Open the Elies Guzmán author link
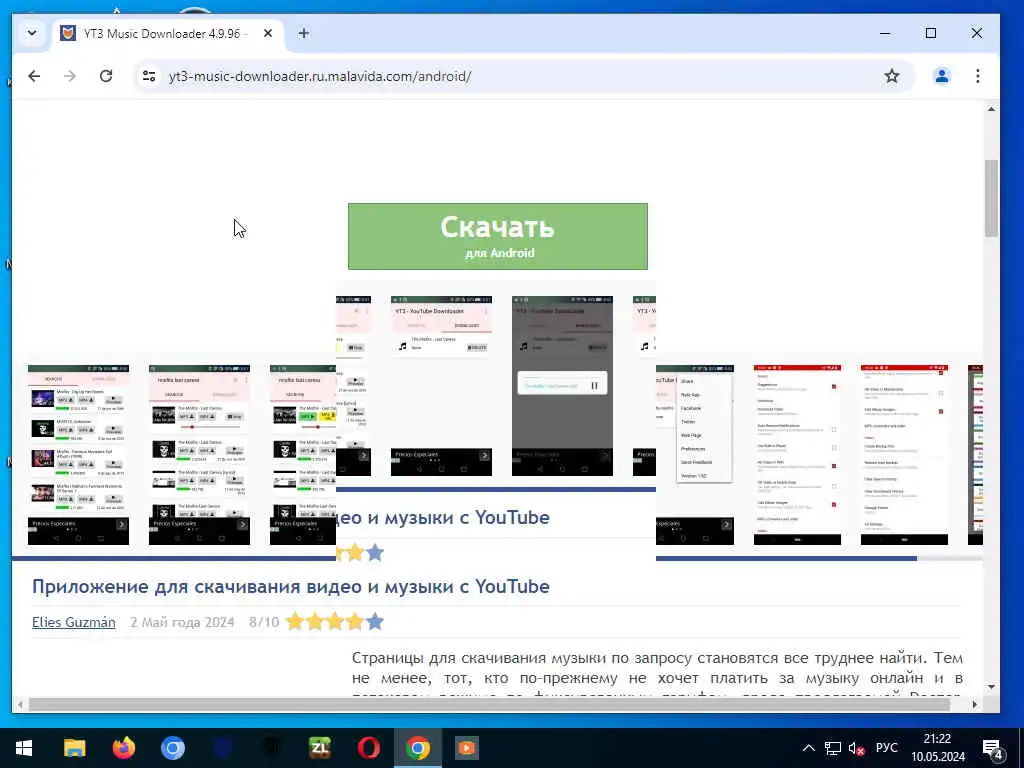 click(x=74, y=622)
